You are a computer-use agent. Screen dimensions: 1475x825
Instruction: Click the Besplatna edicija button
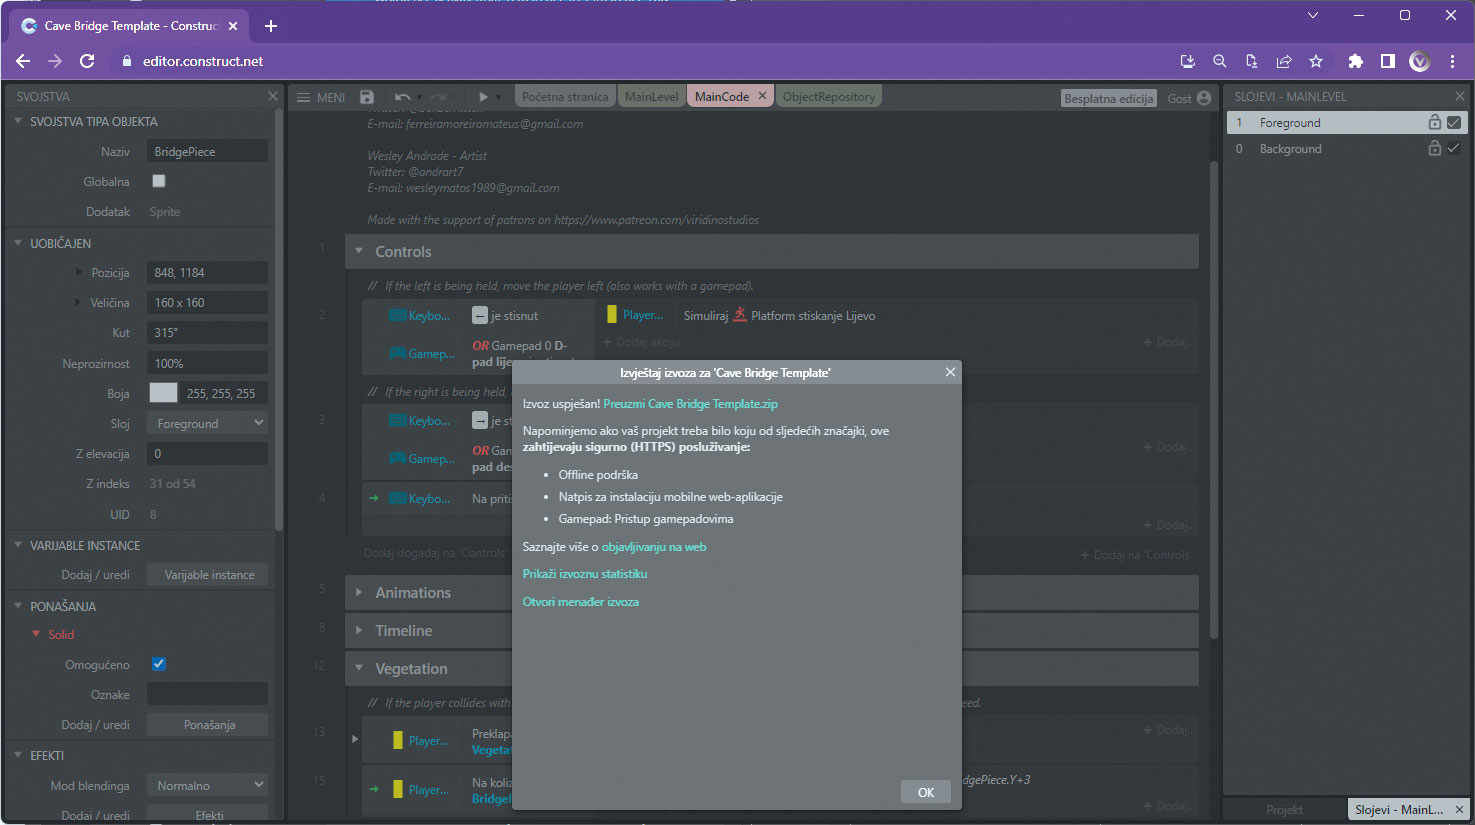point(1109,98)
